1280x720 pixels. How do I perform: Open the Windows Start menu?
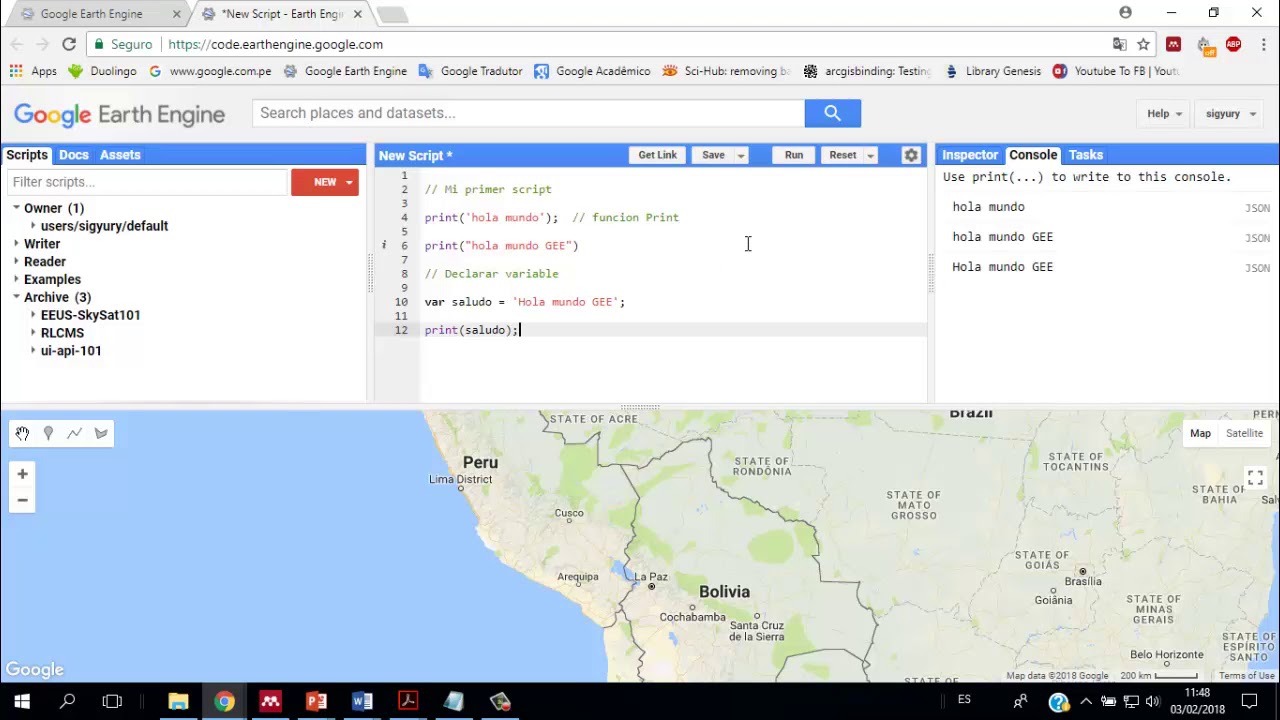point(22,702)
